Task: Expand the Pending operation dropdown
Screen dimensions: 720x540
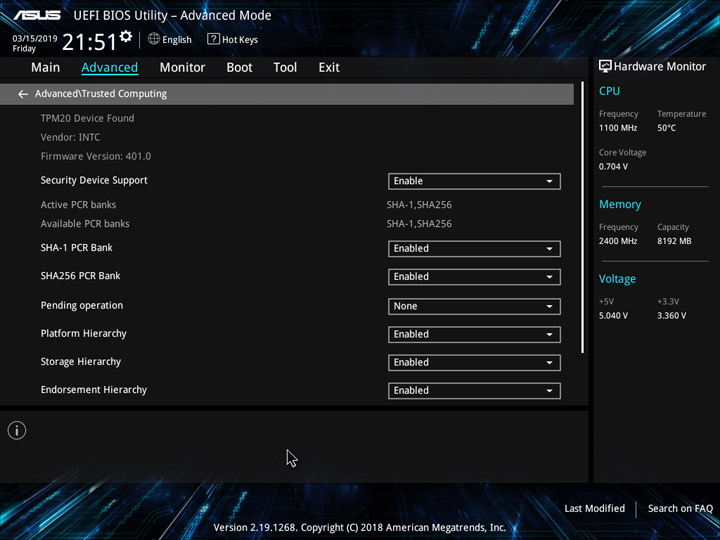Action: click(474, 306)
